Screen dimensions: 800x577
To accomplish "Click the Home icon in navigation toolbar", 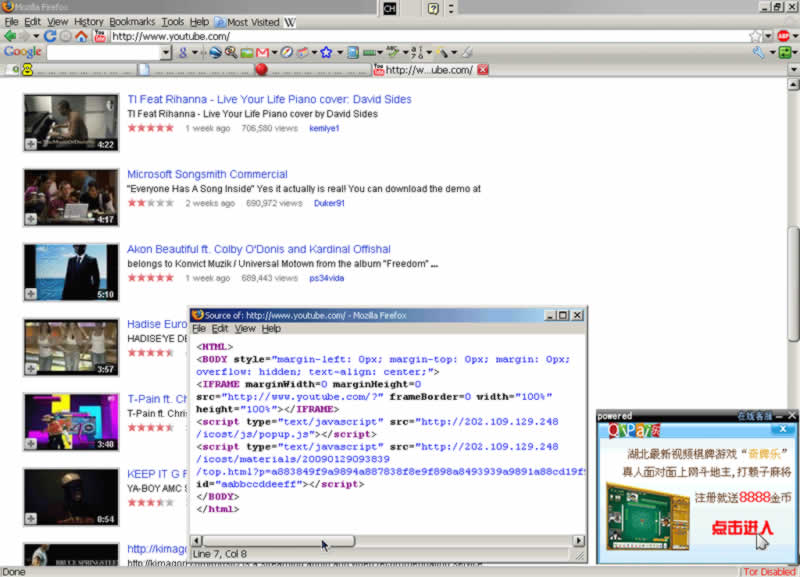I will [x=81, y=36].
